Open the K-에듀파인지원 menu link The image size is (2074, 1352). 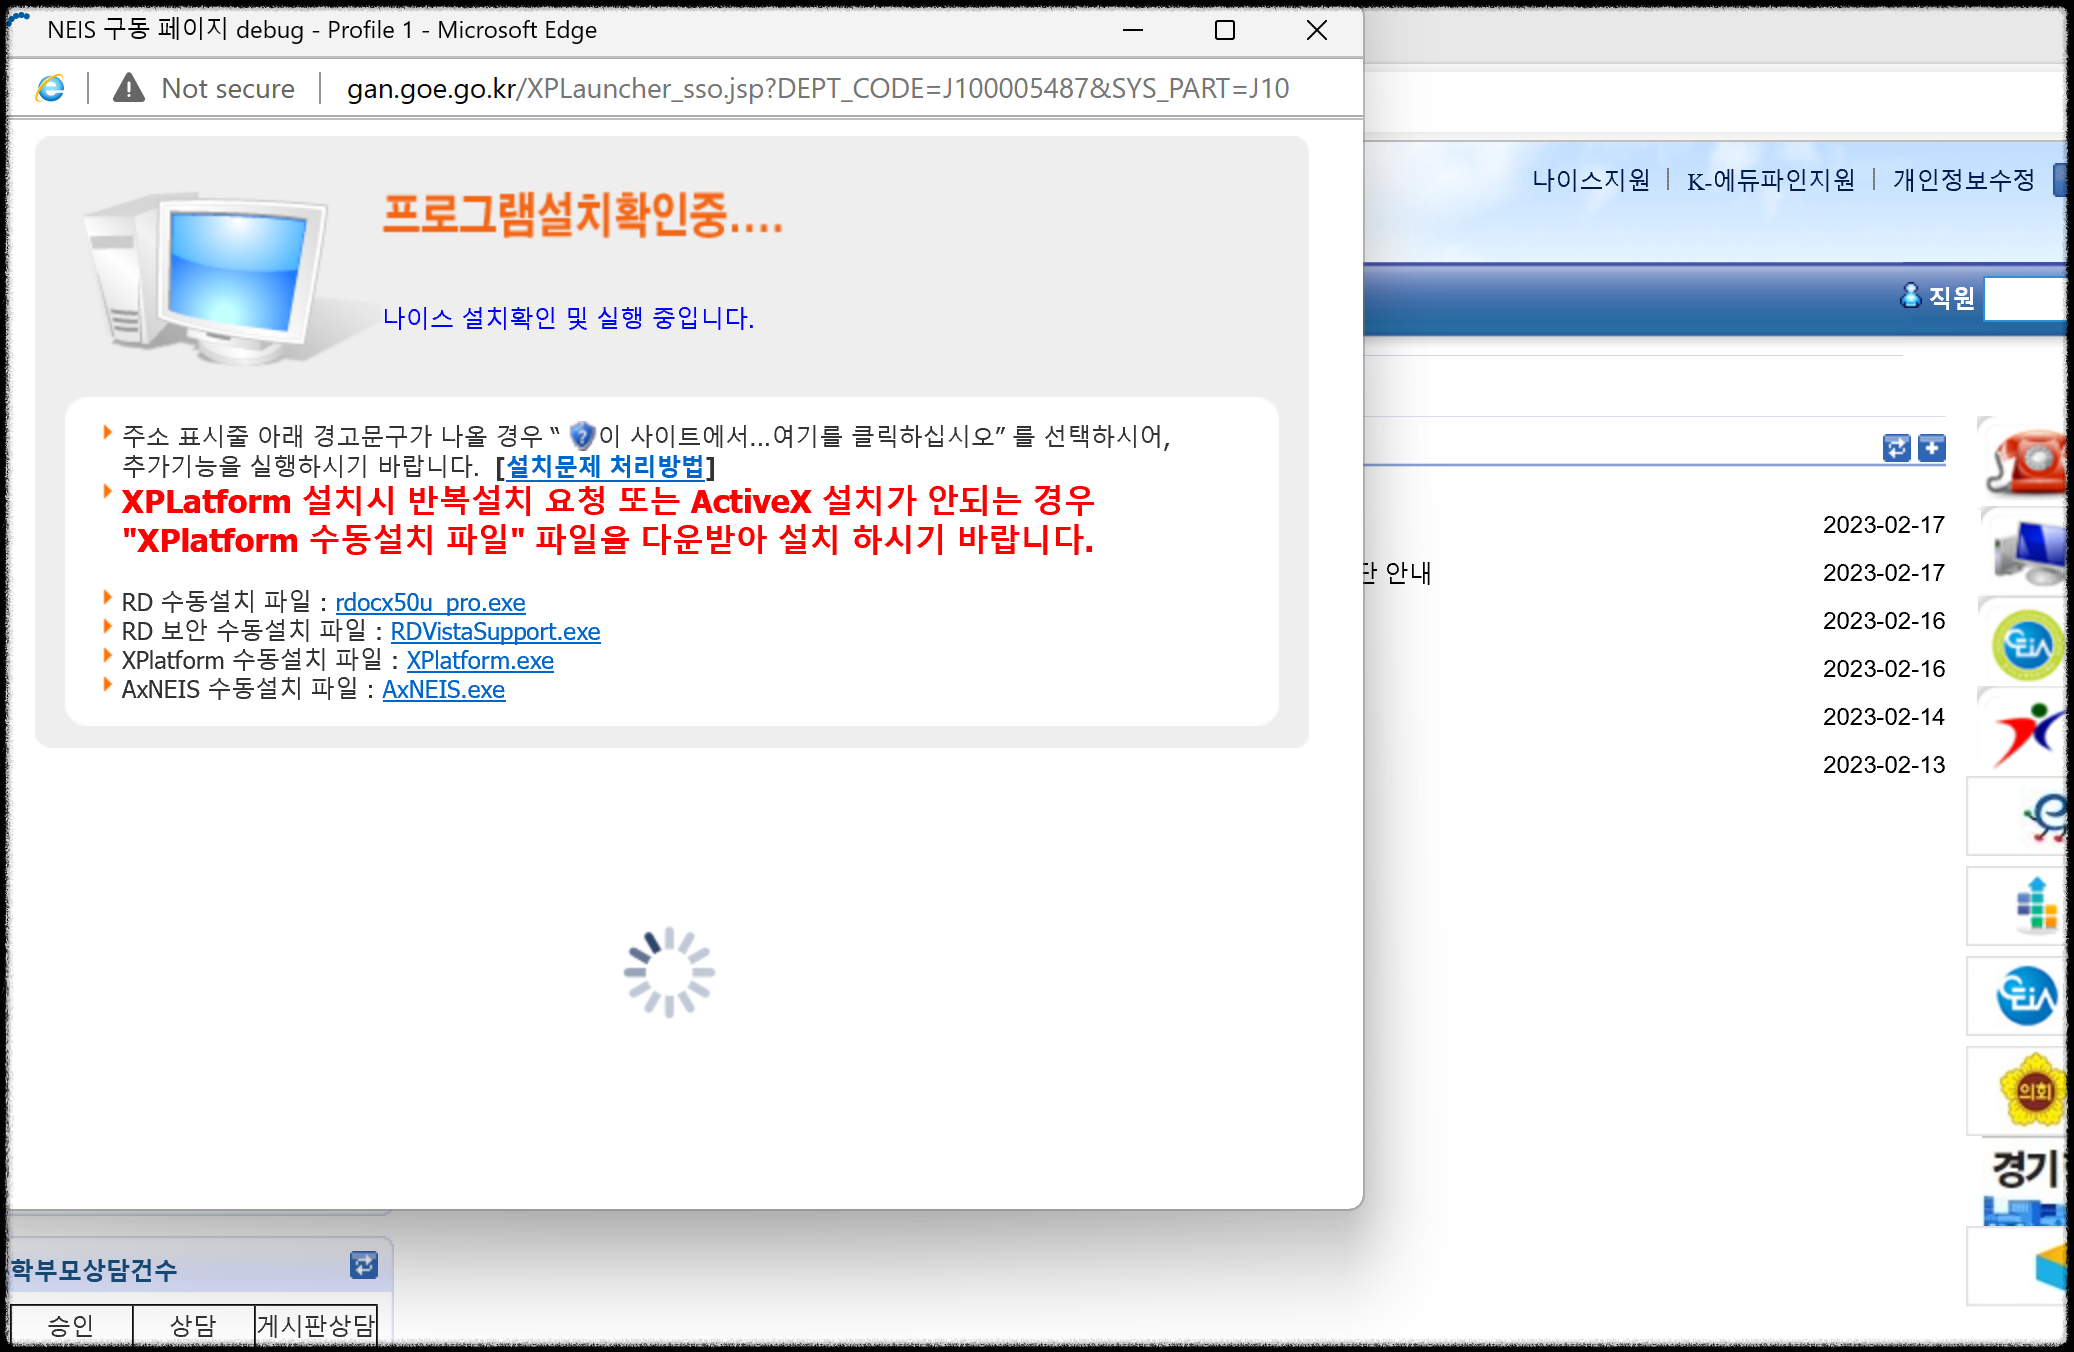click(1770, 180)
